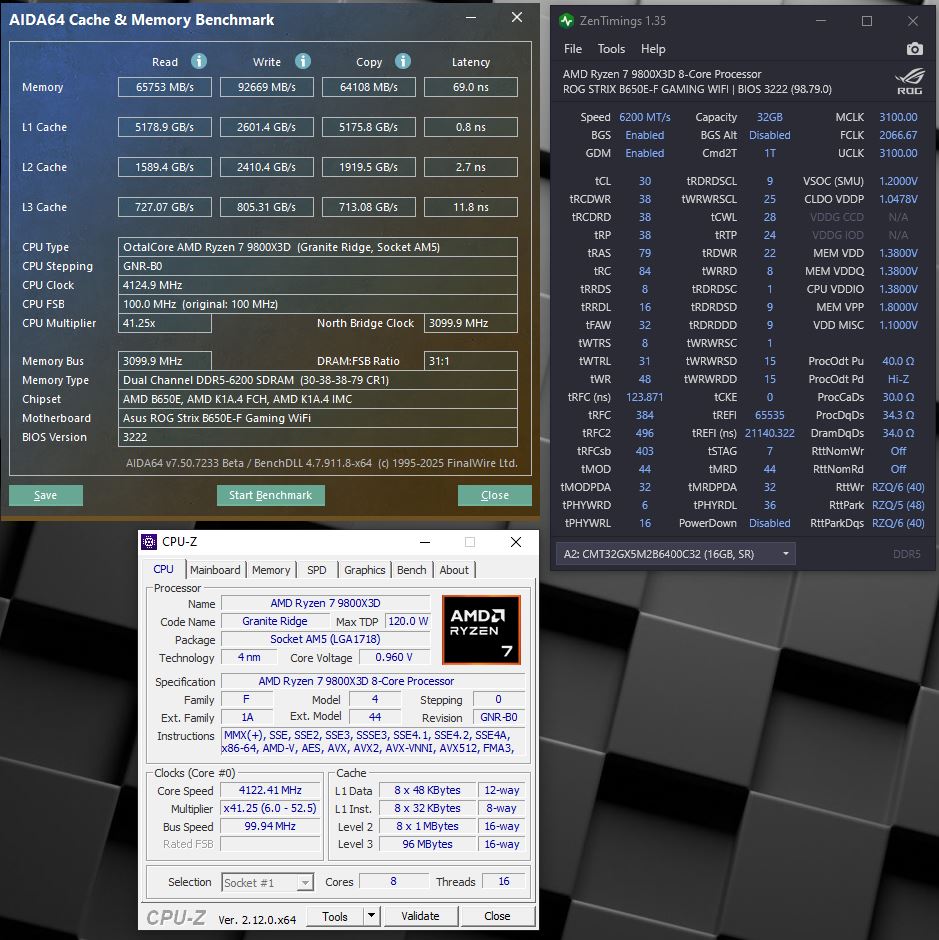
Task: Click the Save button in AIDA64
Action: [46, 495]
